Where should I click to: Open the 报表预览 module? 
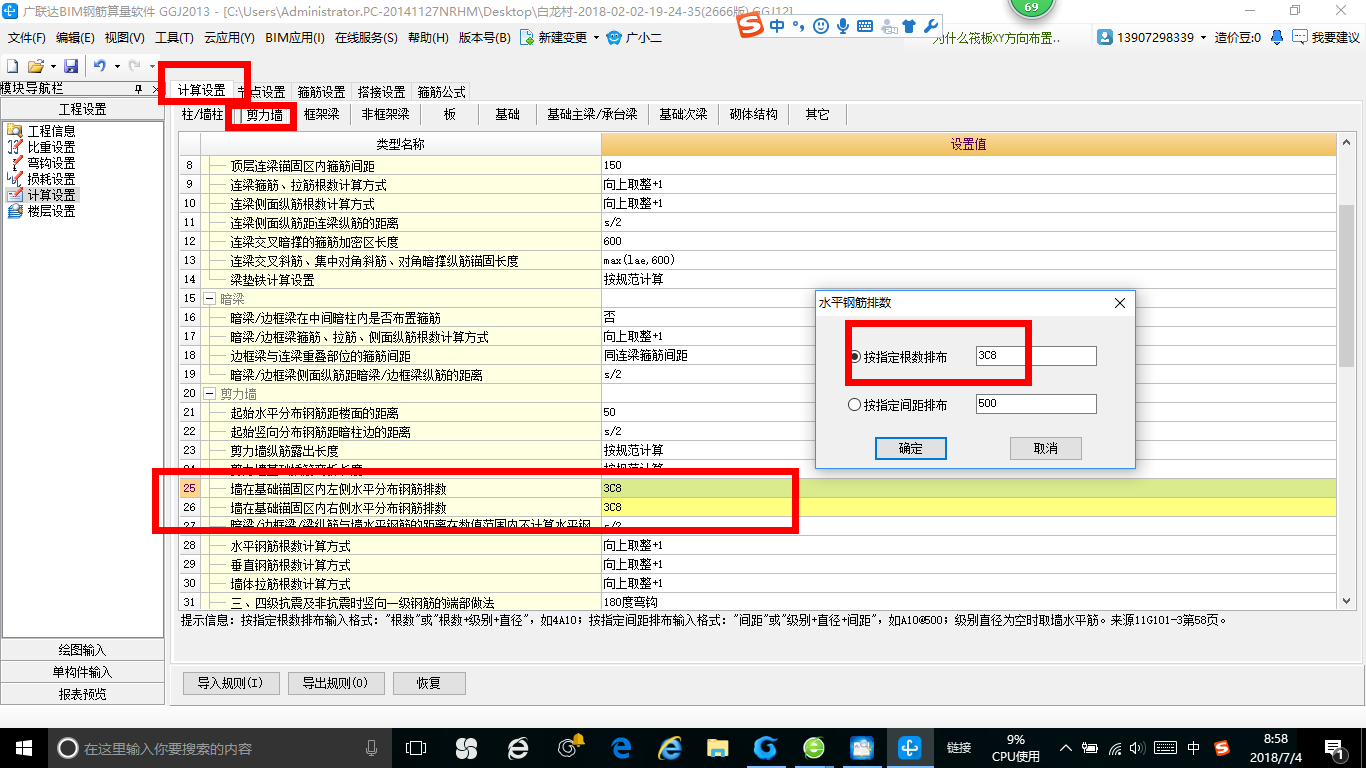pos(83,694)
